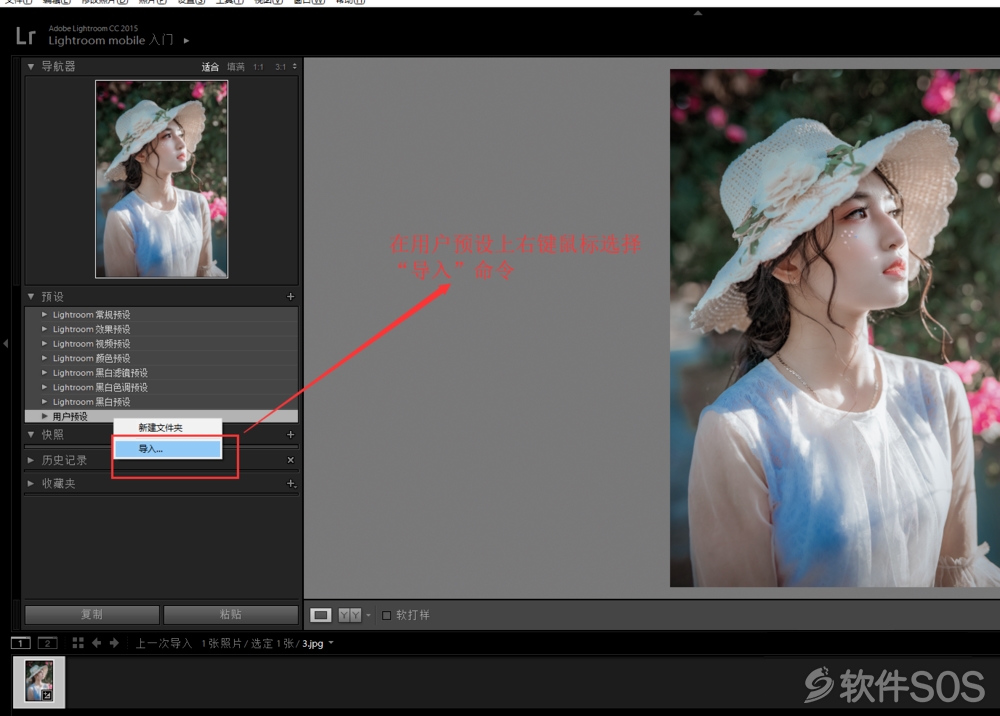Expand Lightroom 常规预设 folder
Screen dimensions: 1000x716
45,314
